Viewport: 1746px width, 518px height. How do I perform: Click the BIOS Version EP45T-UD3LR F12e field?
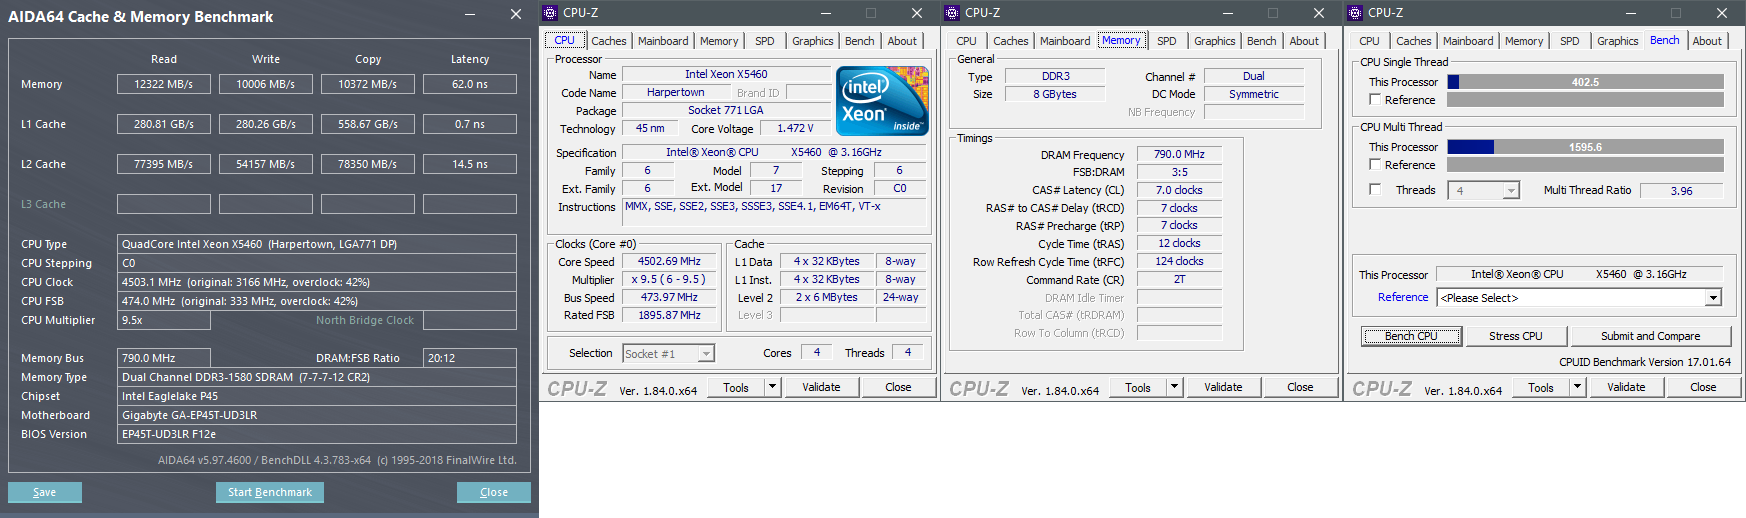click(x=317, y=434)
